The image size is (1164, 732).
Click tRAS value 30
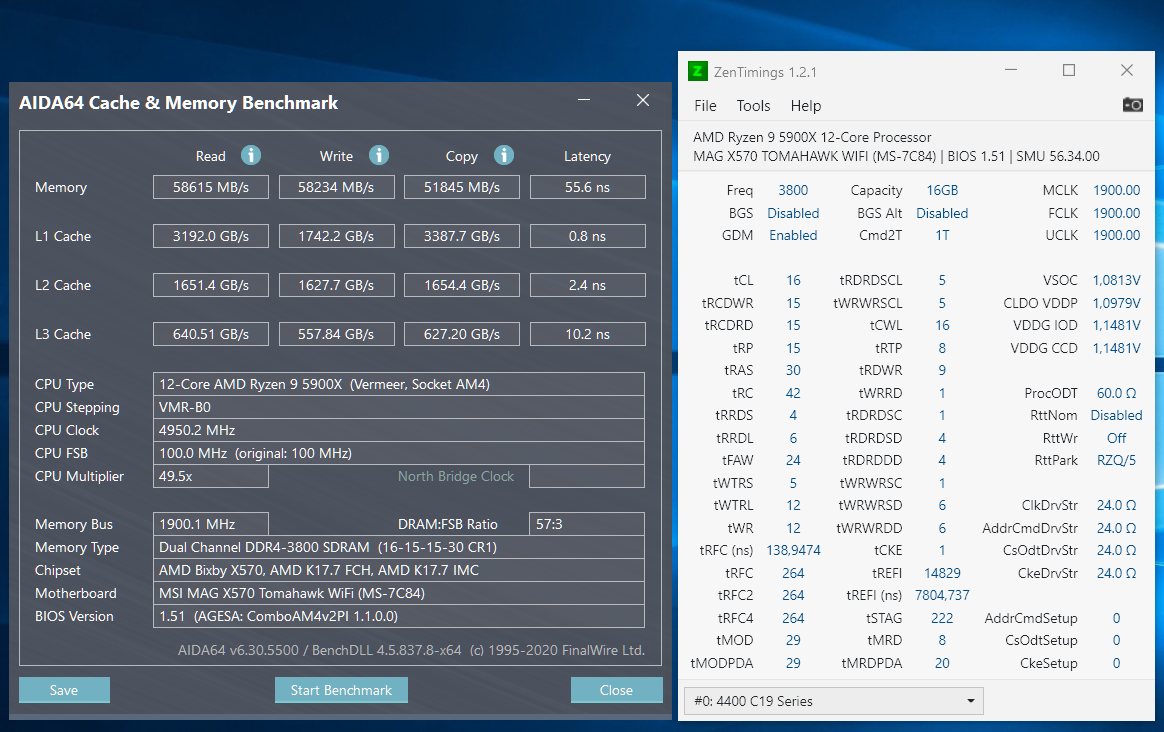tap(793, 370)
